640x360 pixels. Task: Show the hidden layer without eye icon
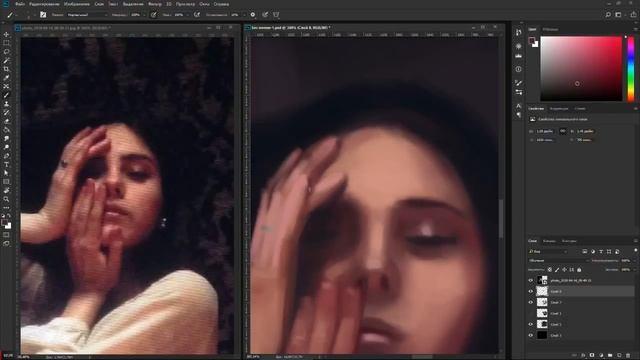[x=531, y=313]
